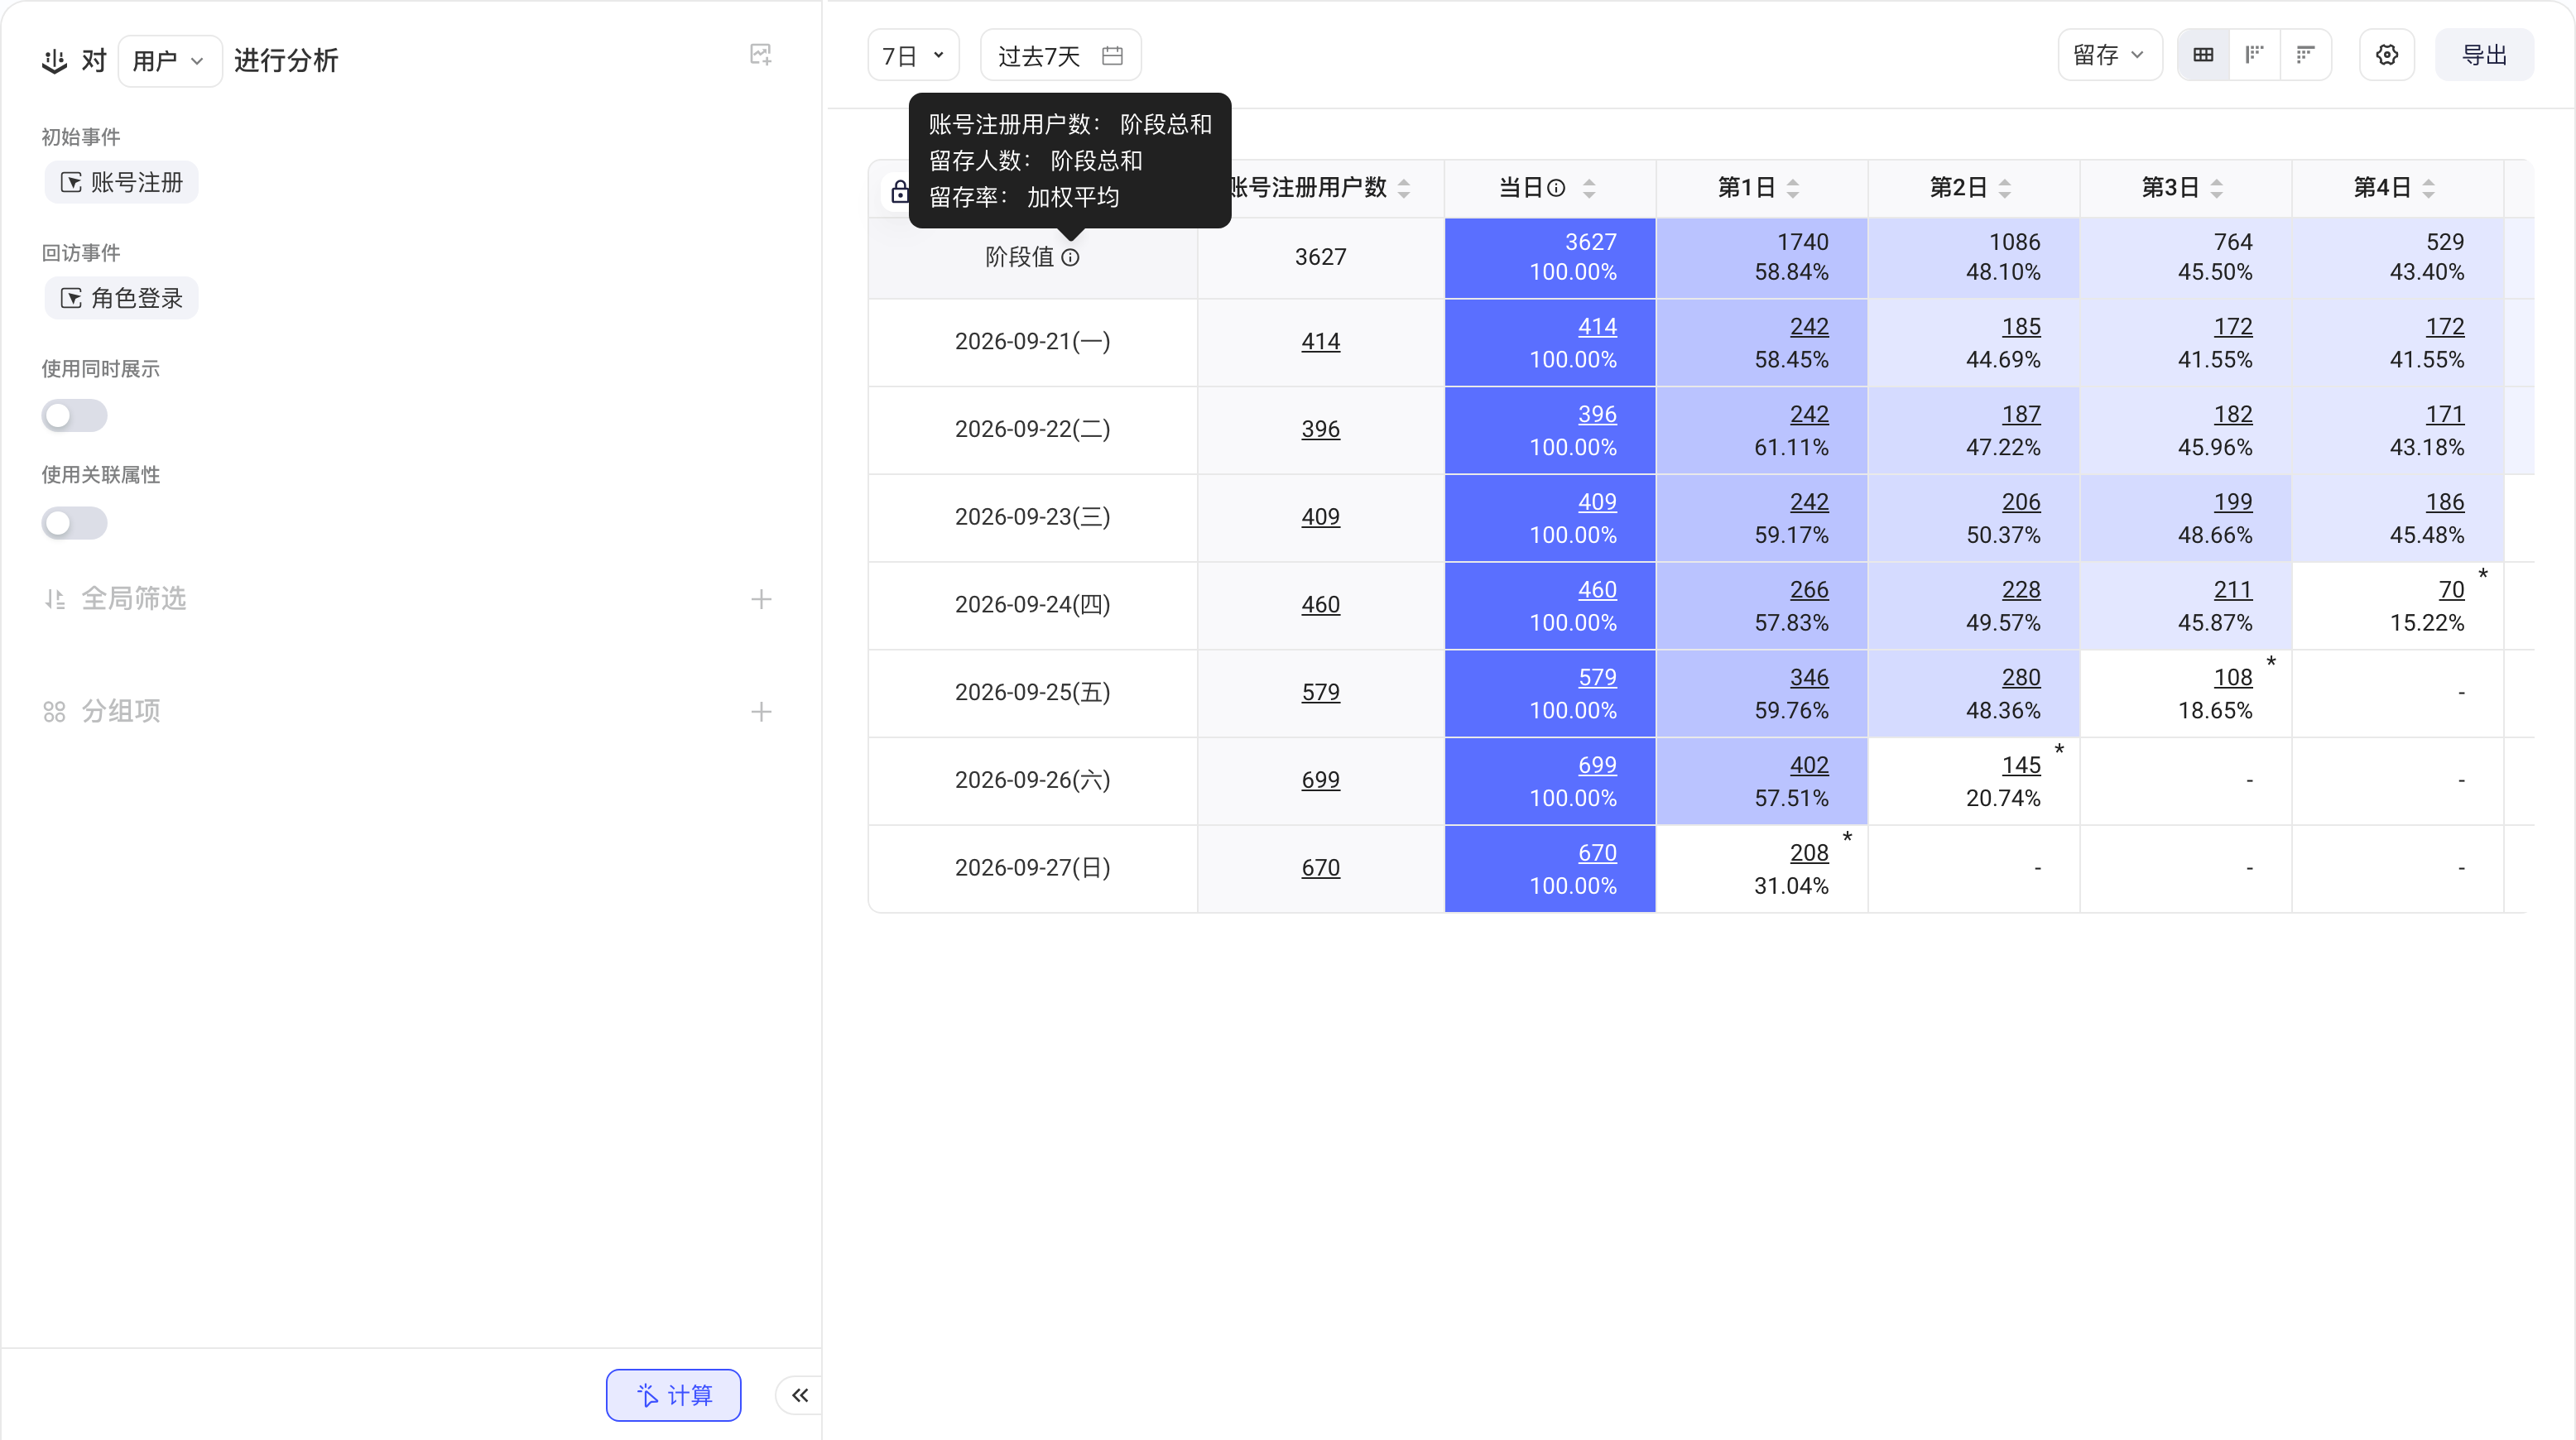The image size is (2576, 1440).
Task: Sort by 账号注册用户数 column
Action: coord(1404,188)
